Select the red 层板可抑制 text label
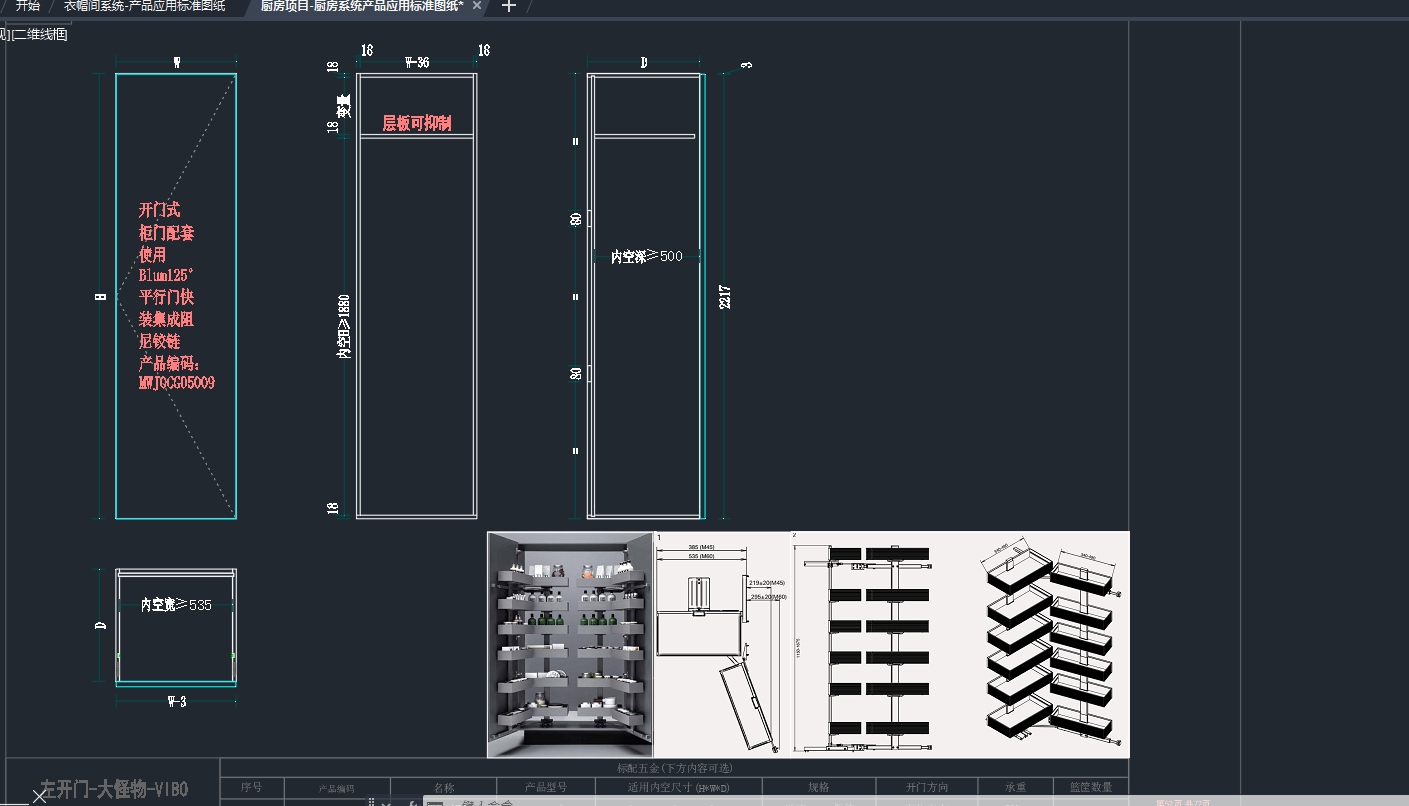Screen dimensions: 1409x806 (x=417, y=123)
